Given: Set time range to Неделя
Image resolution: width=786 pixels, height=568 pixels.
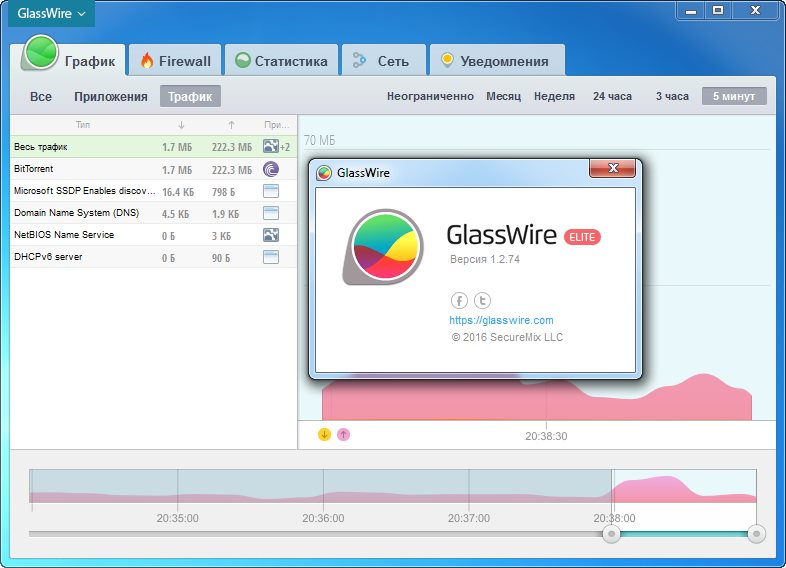Looking at the screenshot, I should click(x=554, y=96).
